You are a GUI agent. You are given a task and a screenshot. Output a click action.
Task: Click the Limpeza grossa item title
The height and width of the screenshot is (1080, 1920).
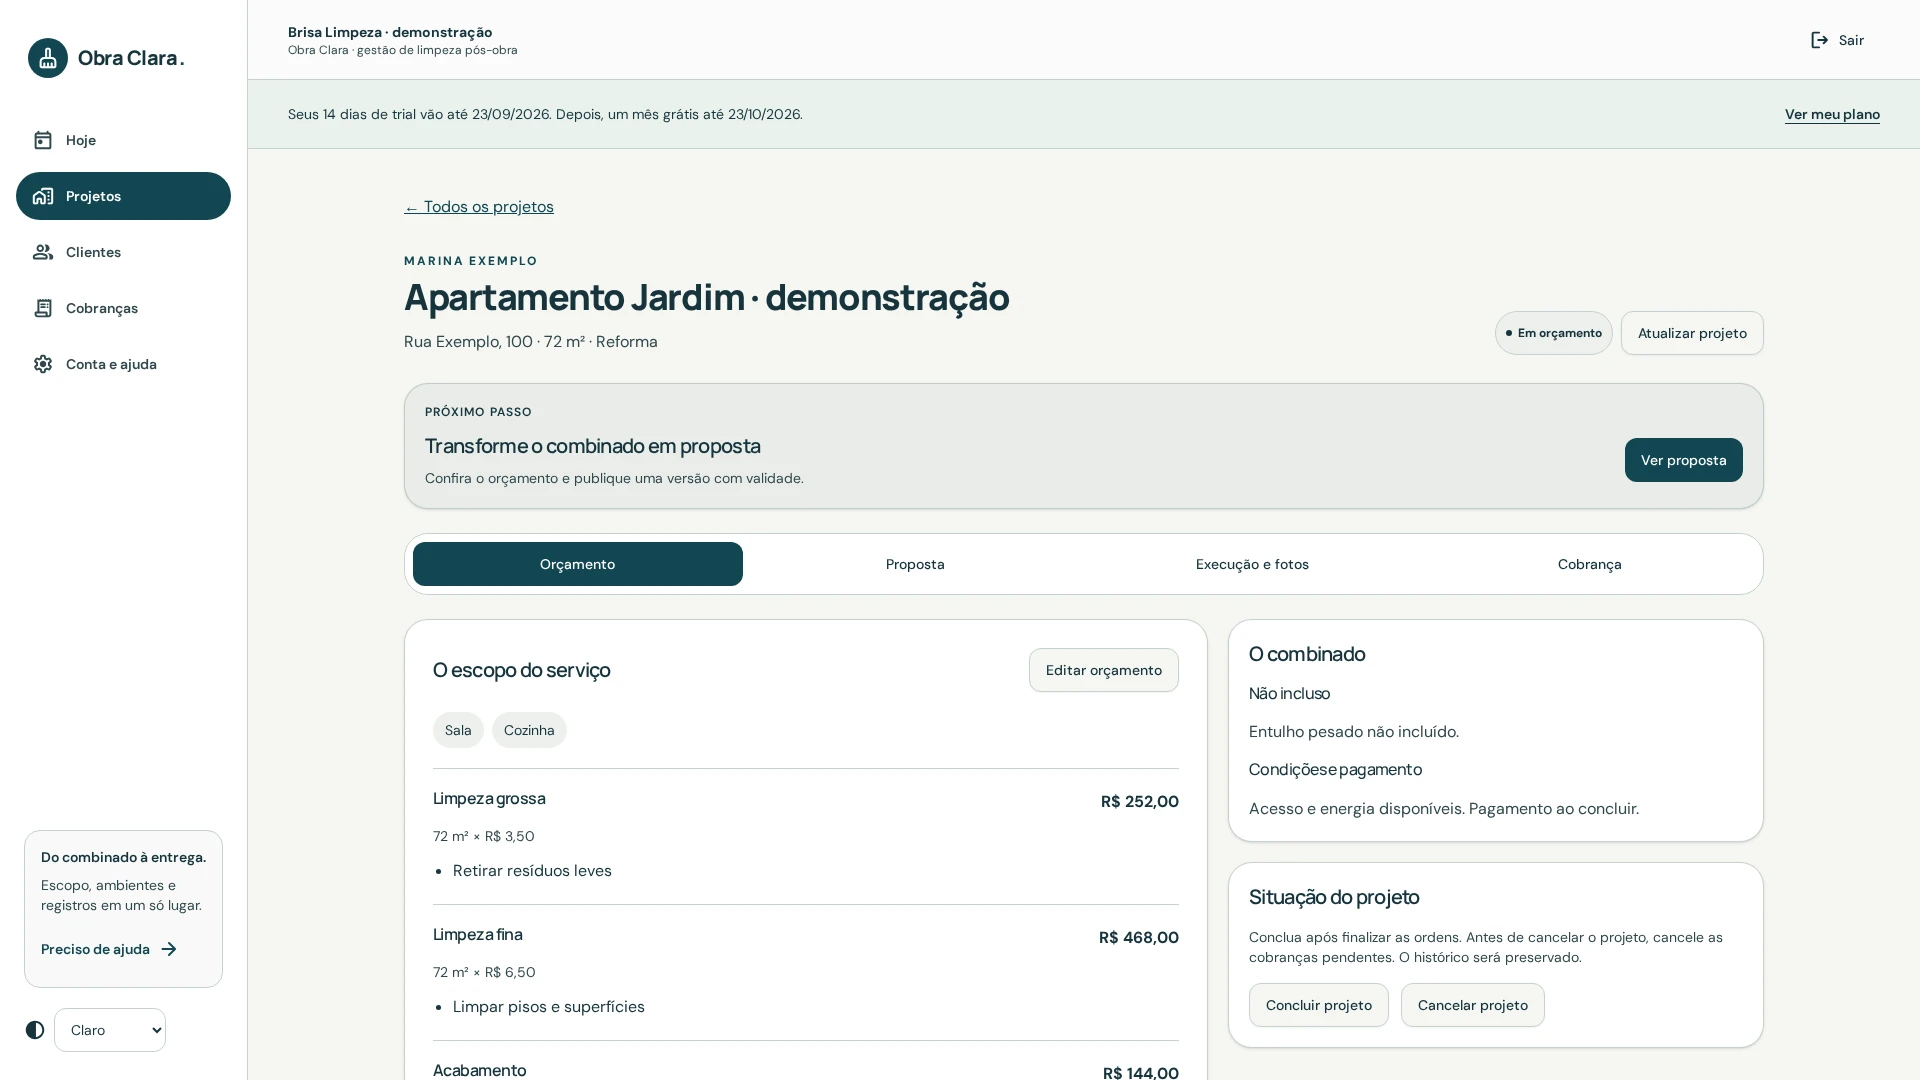point(489,798)
